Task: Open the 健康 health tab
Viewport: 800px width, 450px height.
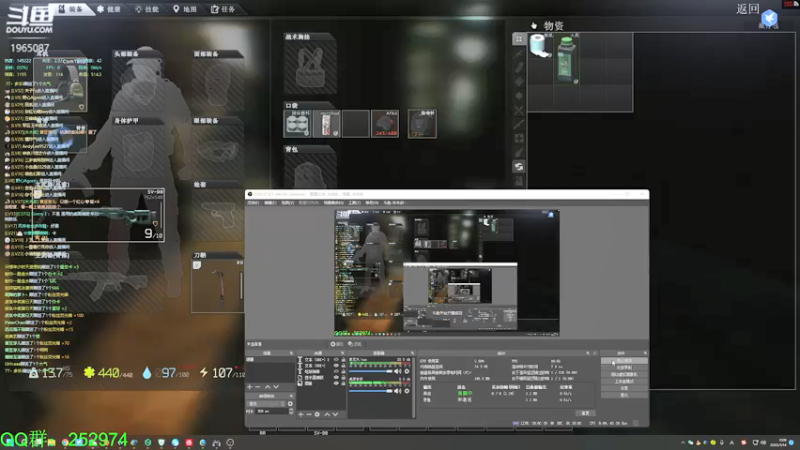Action: pyautogui.click(x=109, y=9)
